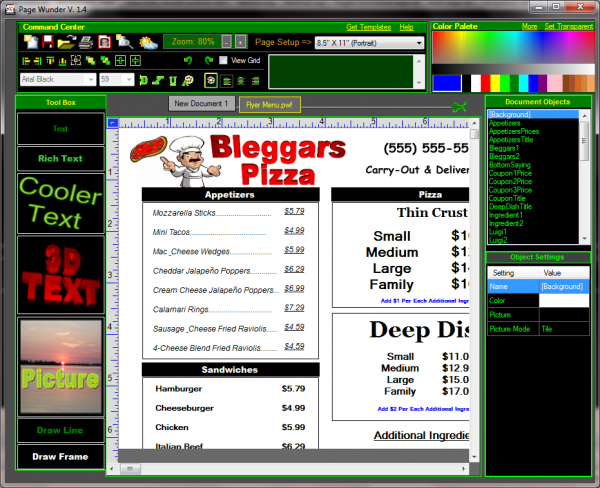Click the highlighted round effects icon

click(x=211, y=80)
